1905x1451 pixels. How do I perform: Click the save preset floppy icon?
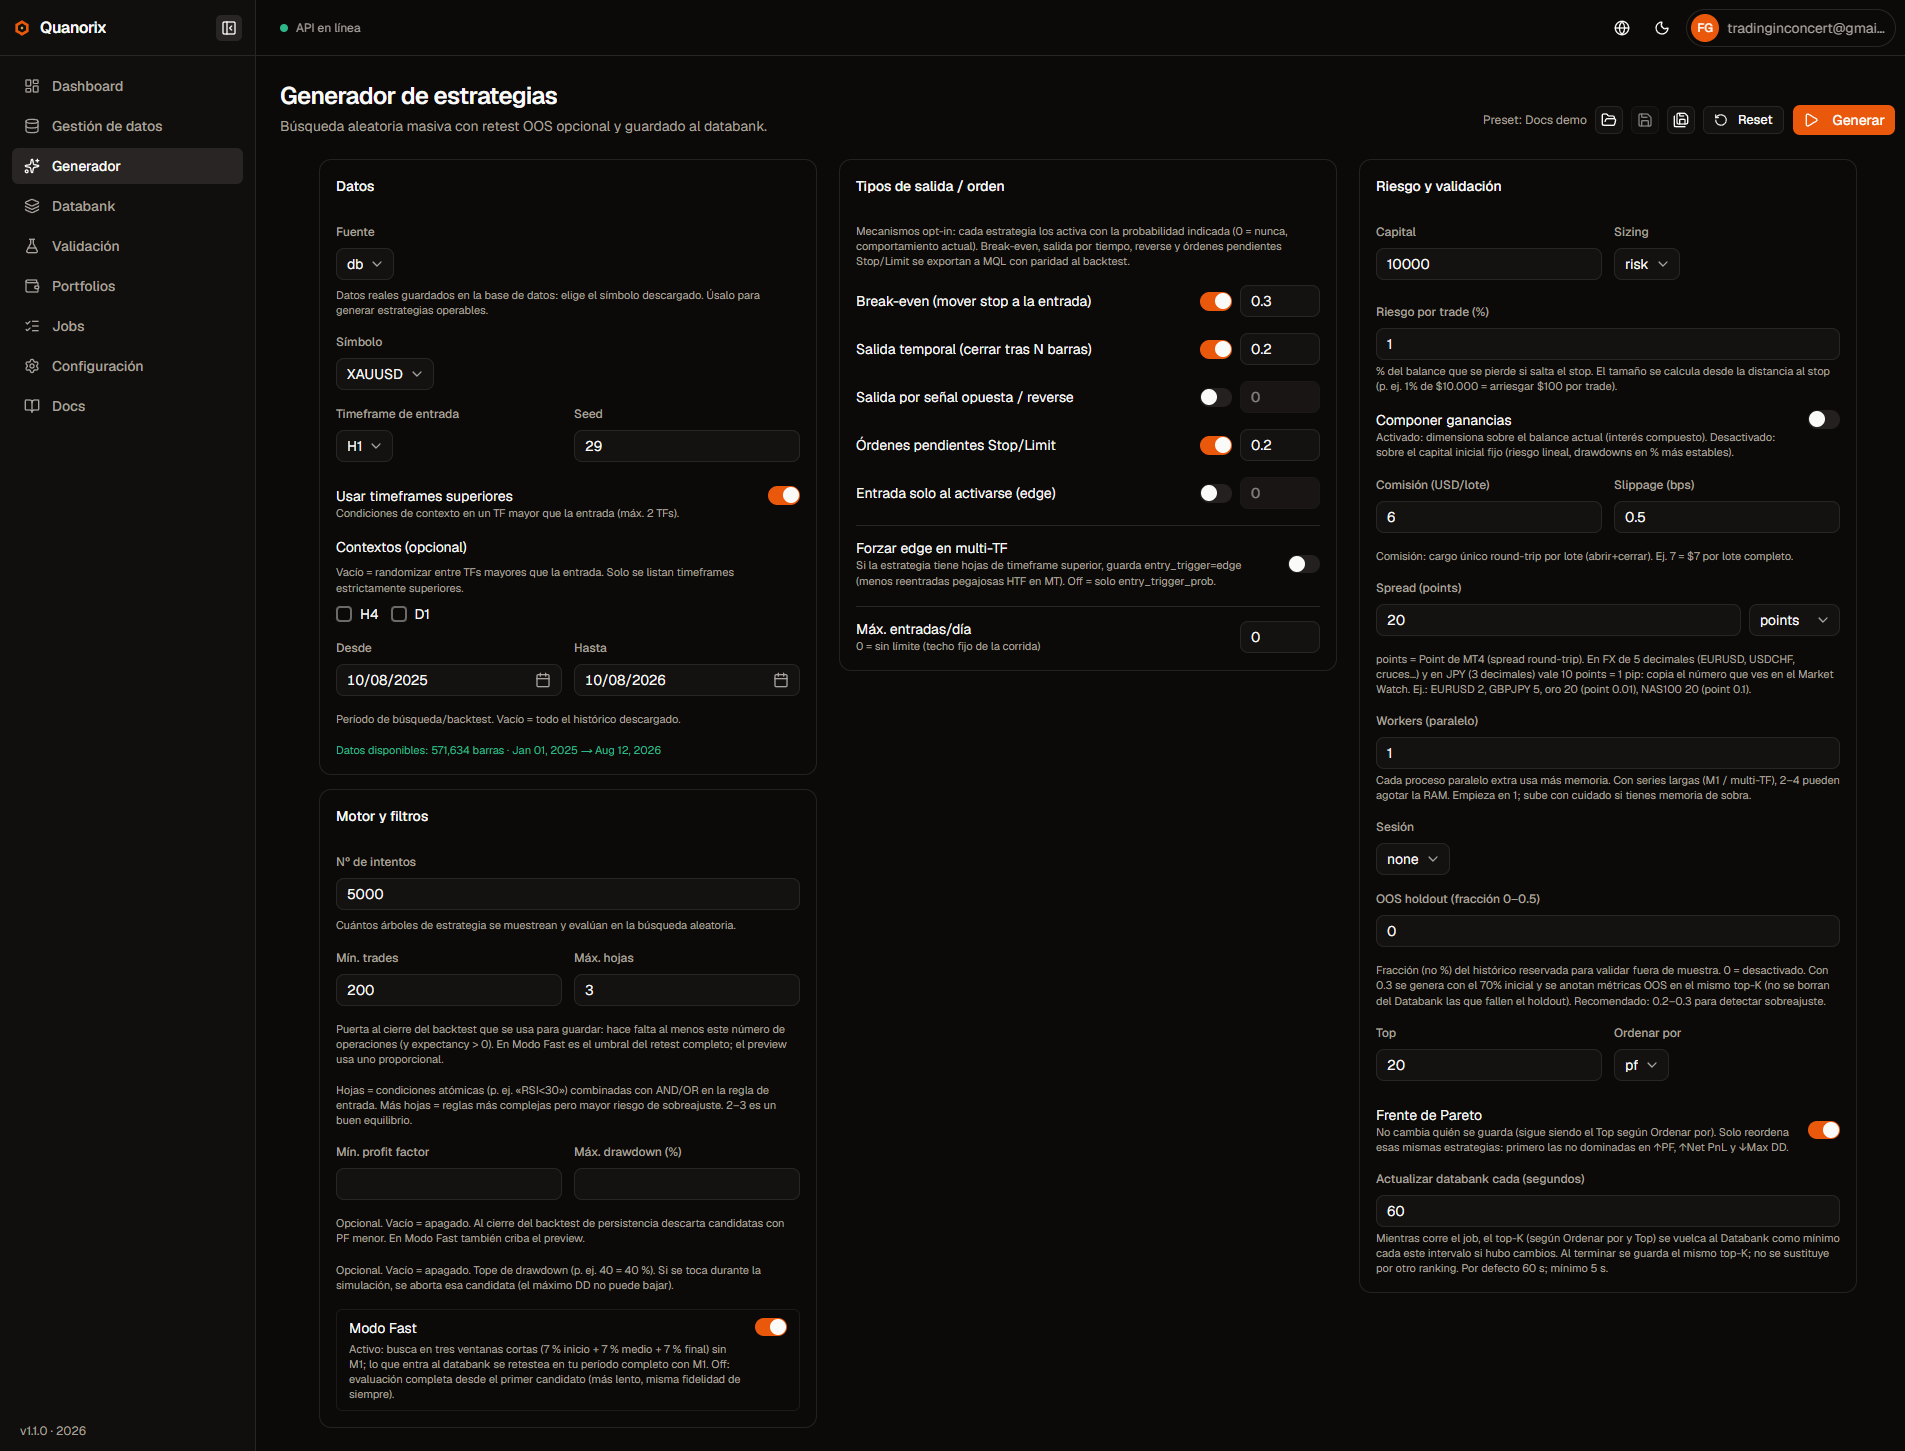click(x=1645, y=120)
